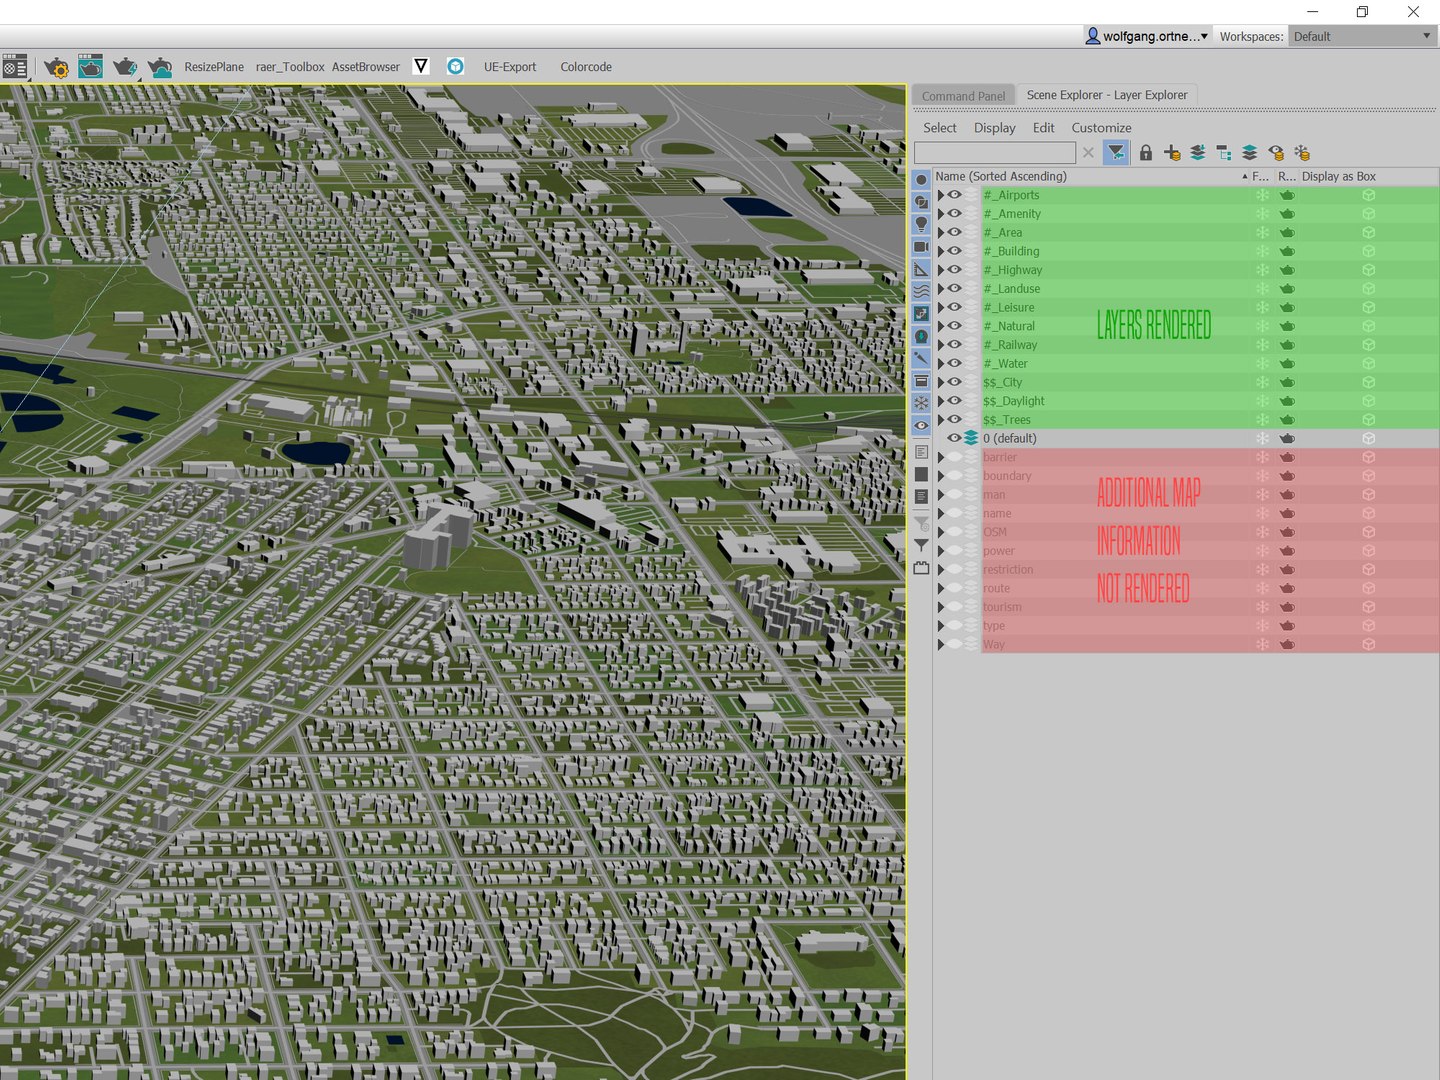This screenshot has width=1440, height=1080.
Task: Open the wolfgang.ortne user account dropdown
Action: (x=1147, y=36)
